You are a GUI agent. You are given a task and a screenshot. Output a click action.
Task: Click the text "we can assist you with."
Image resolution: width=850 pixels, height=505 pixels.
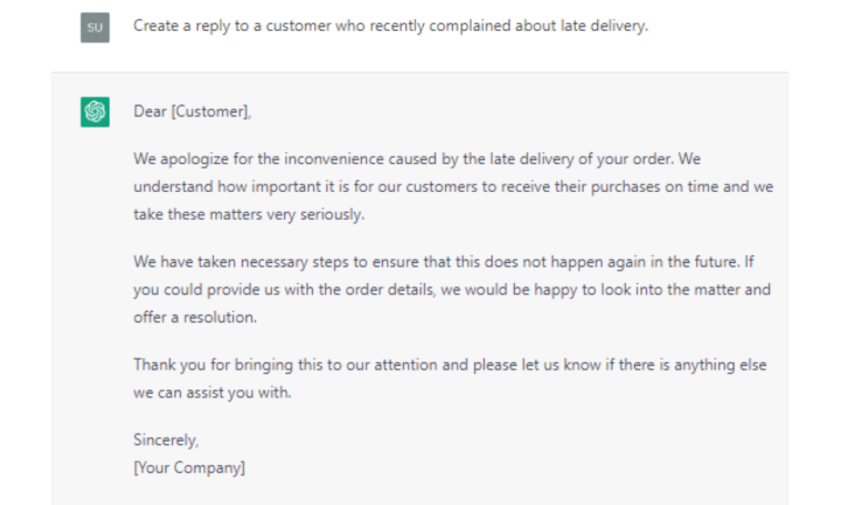click(212, 392)
